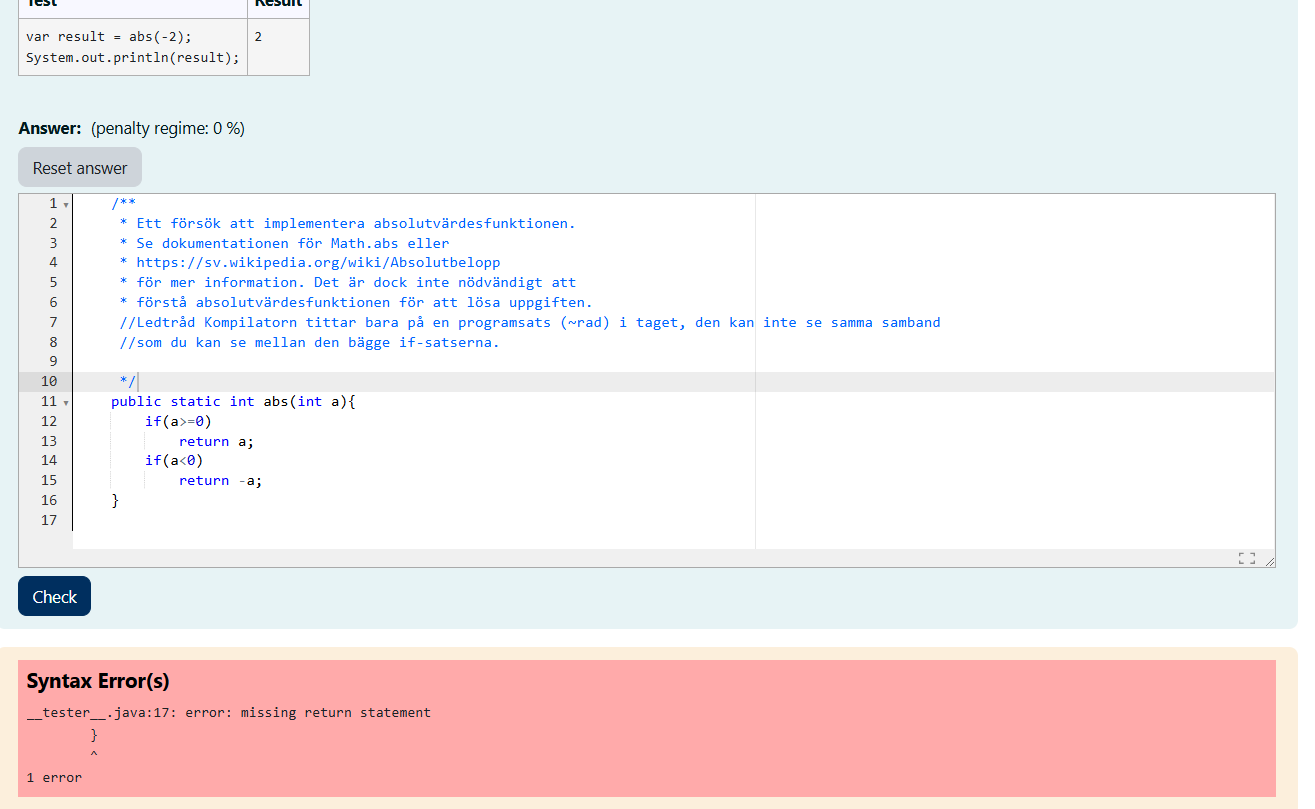The height and width of the screenshot is (809, 1315).
Task: Collapse the comment block at line 1
Action: pos(66,204)
